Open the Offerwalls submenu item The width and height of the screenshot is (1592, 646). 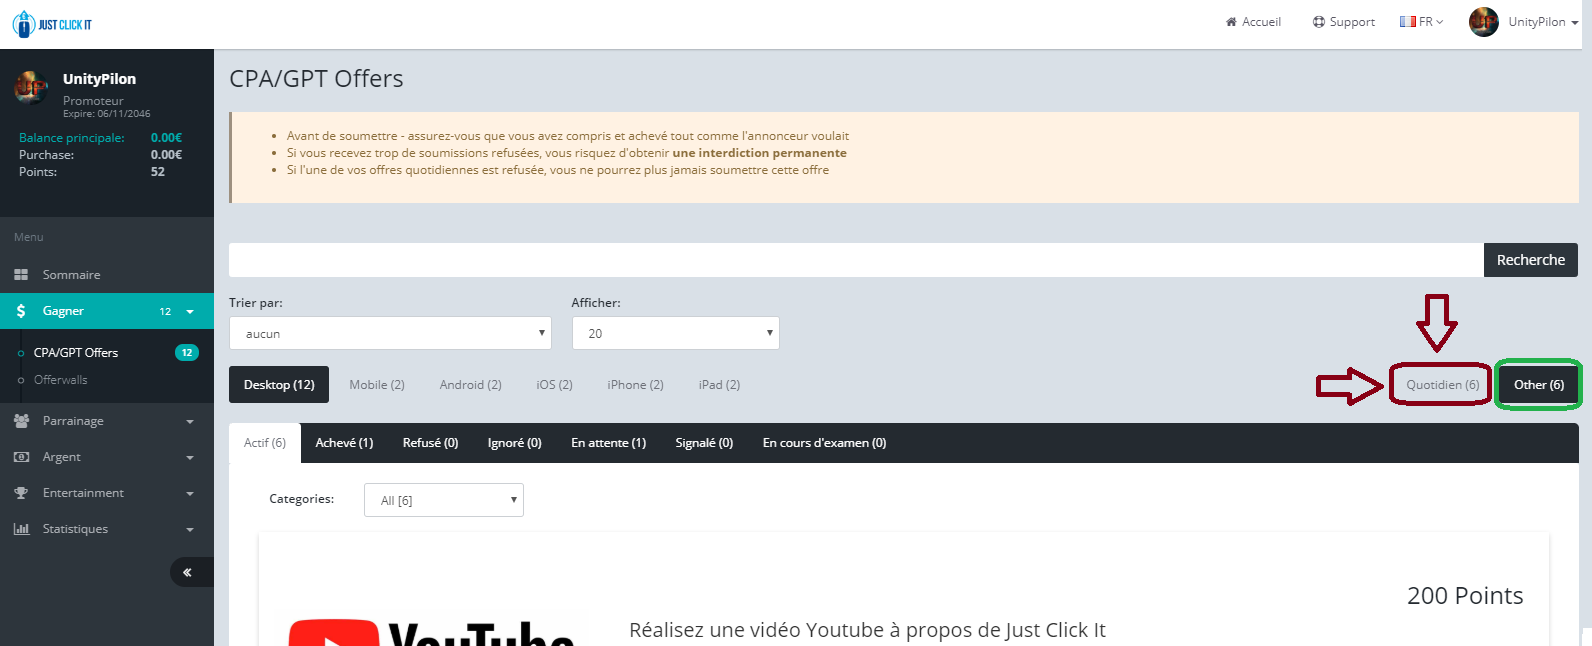(x=61, y=380)
